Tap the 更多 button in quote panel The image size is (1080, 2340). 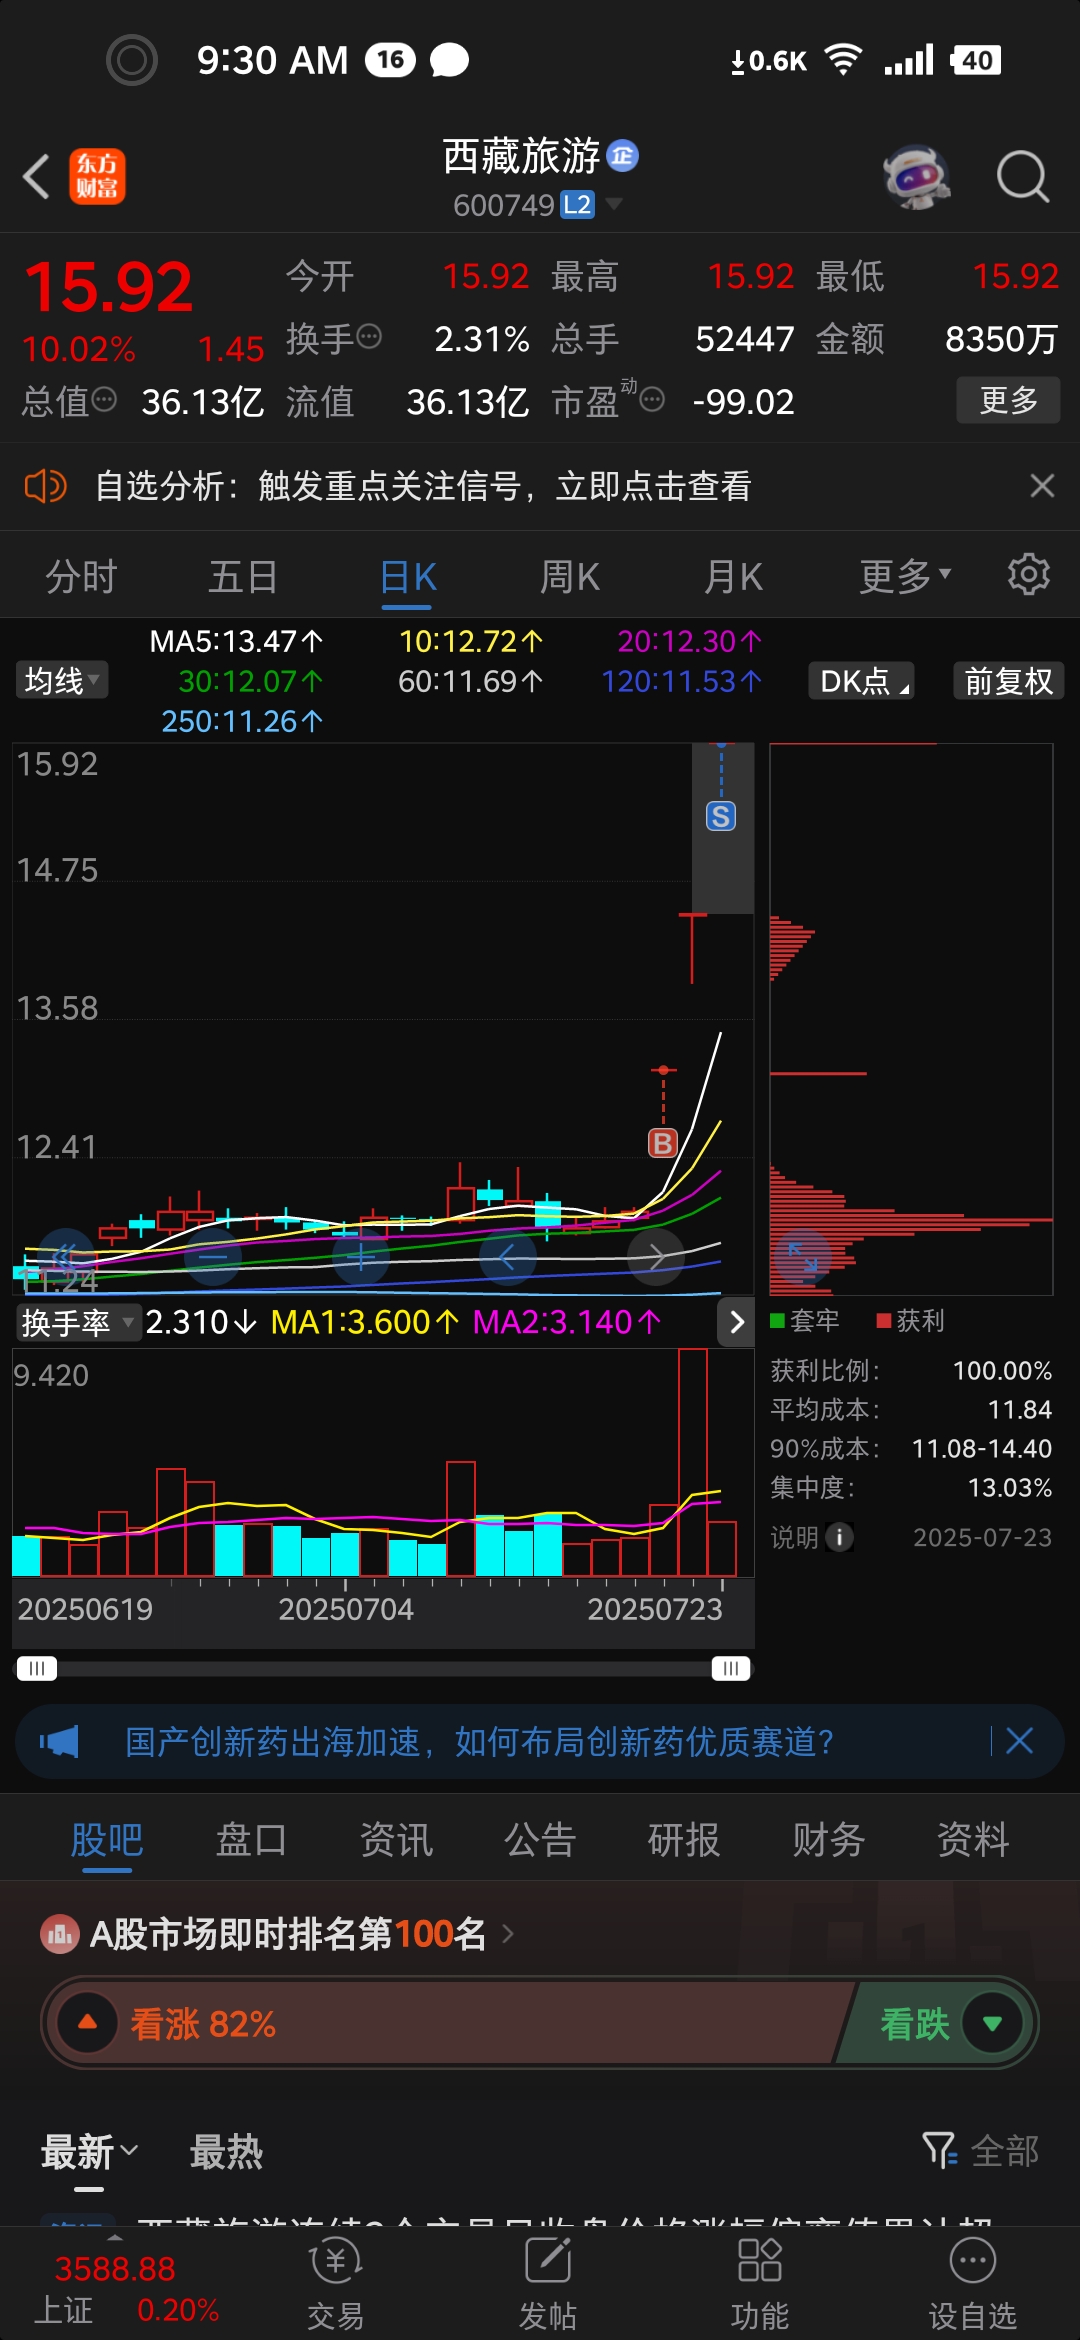pos(1008,401)
